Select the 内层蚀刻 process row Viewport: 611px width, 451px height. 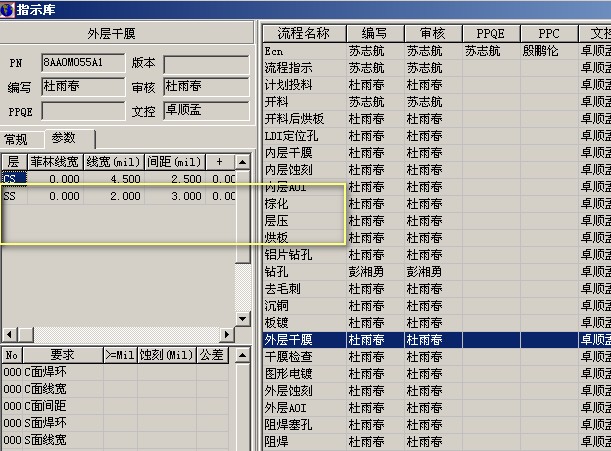point(437,170)
